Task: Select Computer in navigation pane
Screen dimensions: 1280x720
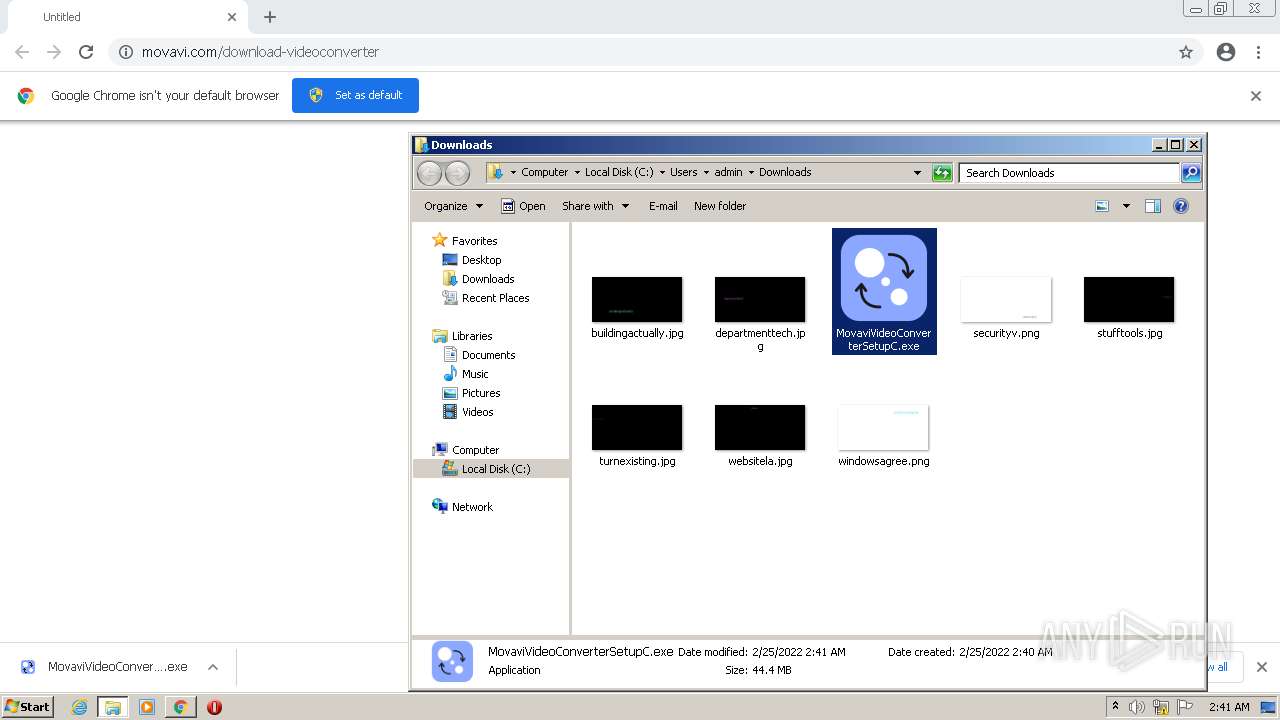Action: [475, 450]
